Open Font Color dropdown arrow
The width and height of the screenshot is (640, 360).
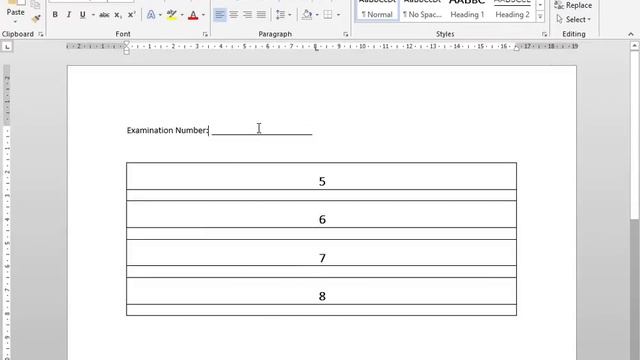203,15
